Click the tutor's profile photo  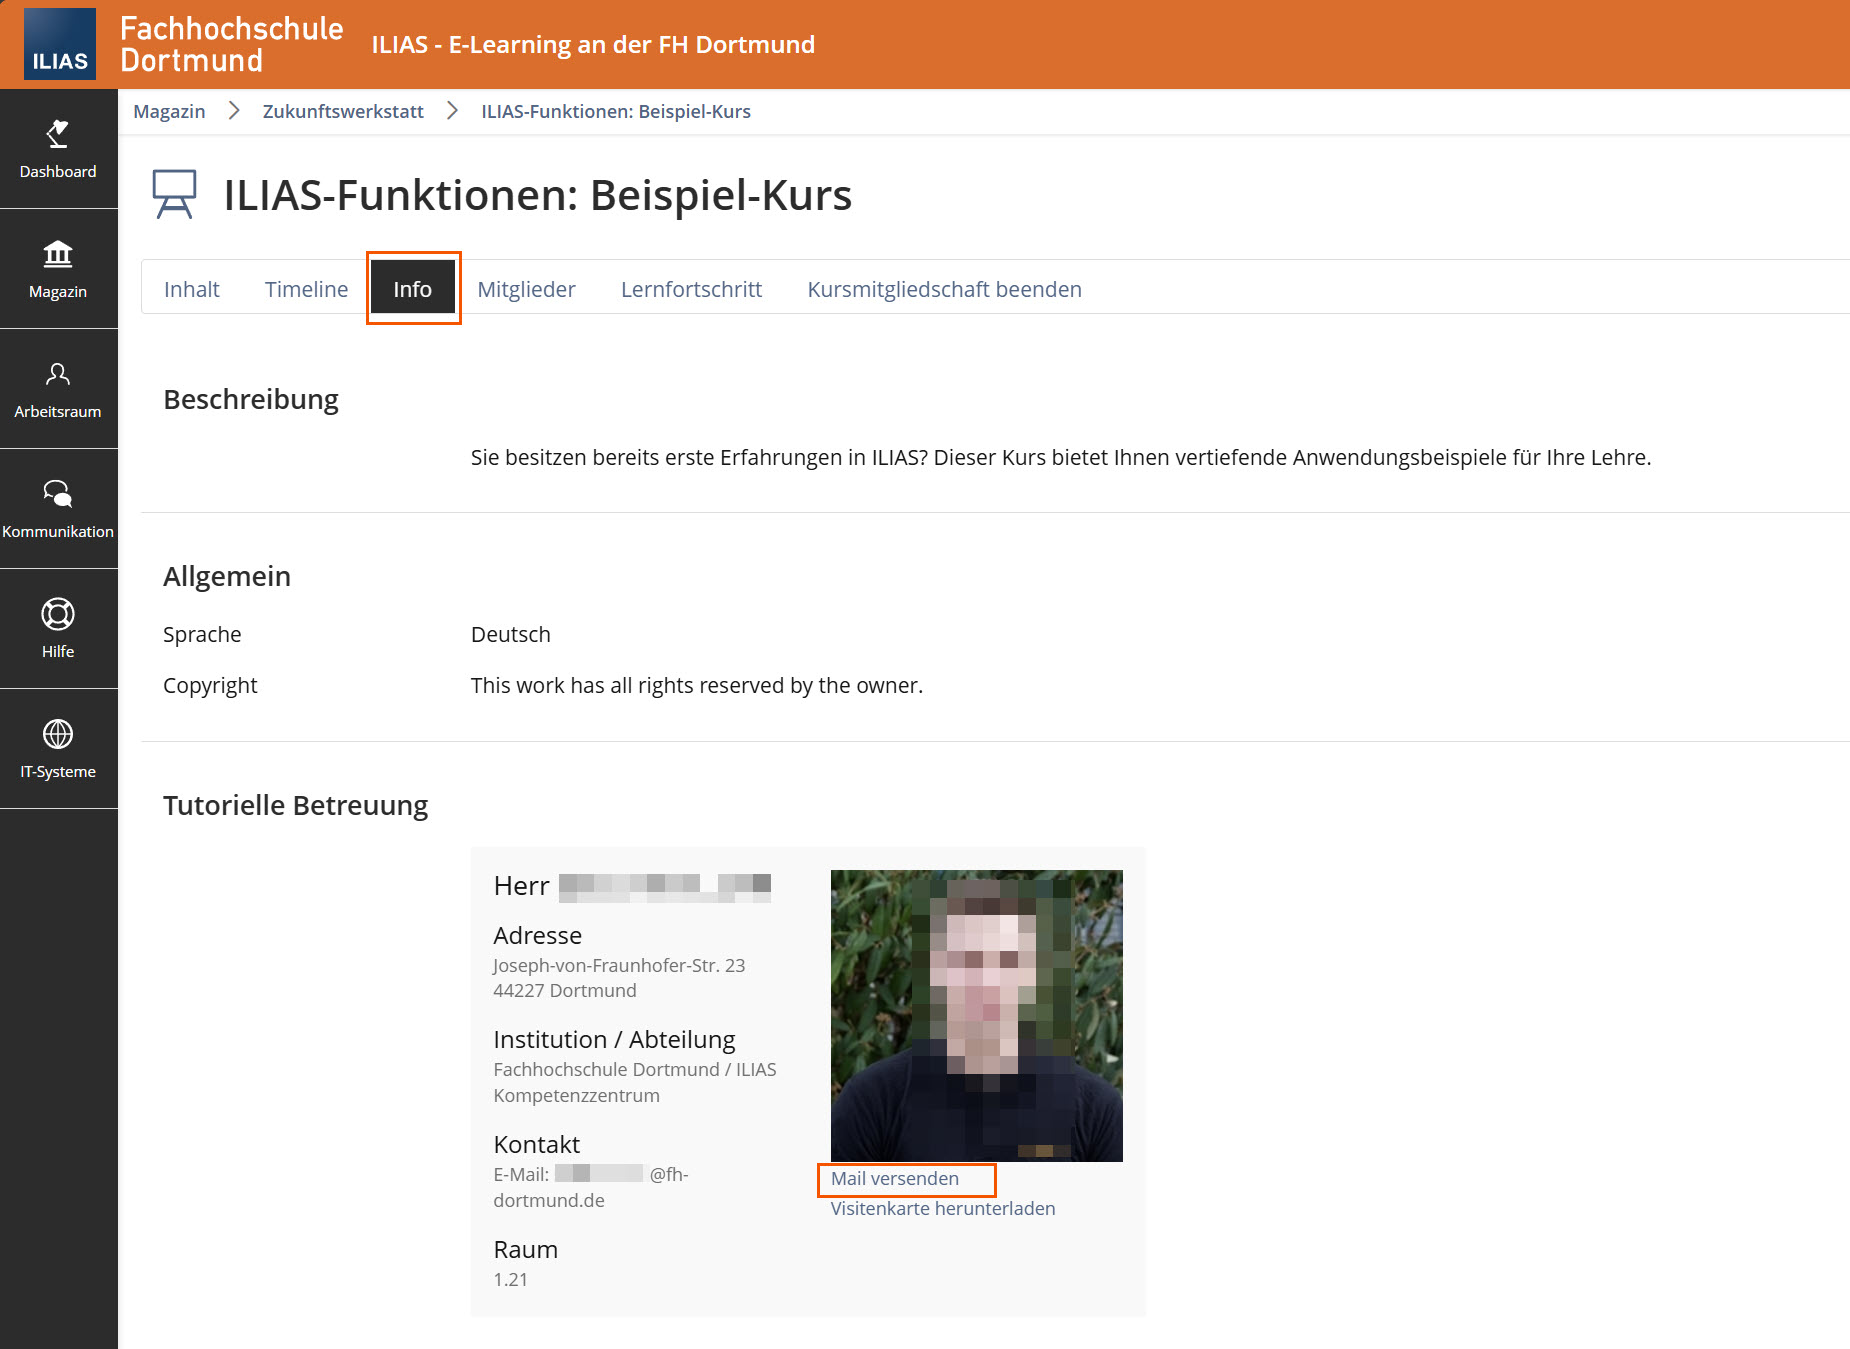click(976, 1016)
